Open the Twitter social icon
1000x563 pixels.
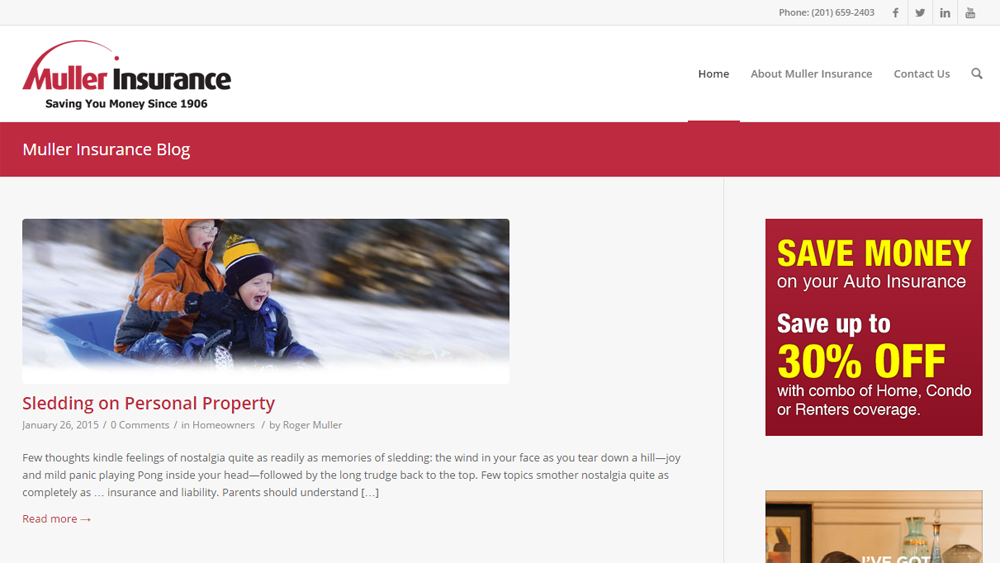click(920, 13)
